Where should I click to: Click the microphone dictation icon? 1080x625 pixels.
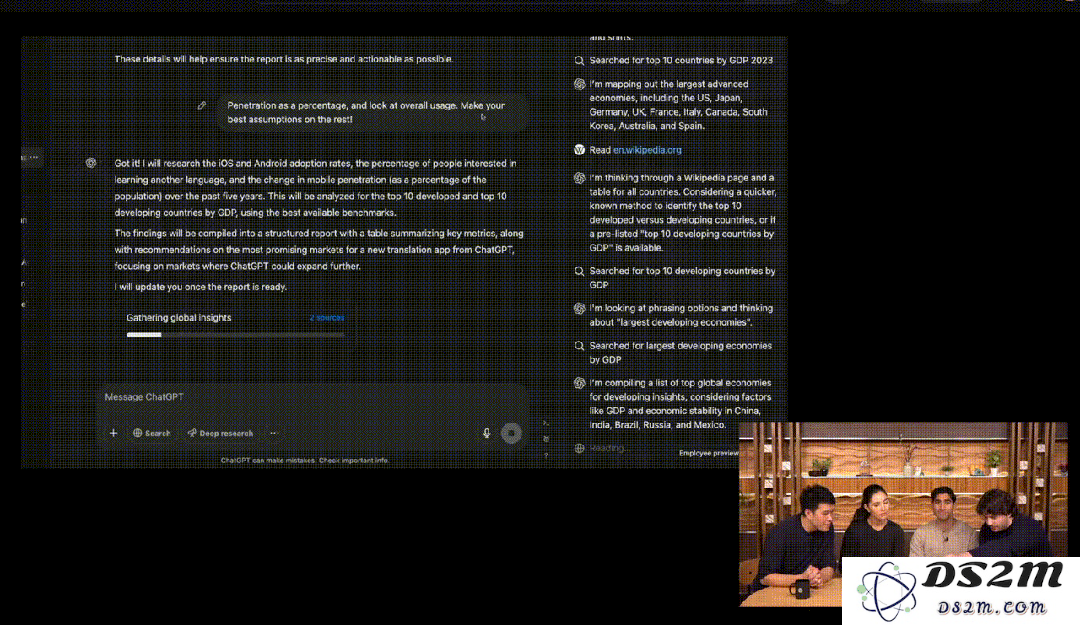point(486,433)
